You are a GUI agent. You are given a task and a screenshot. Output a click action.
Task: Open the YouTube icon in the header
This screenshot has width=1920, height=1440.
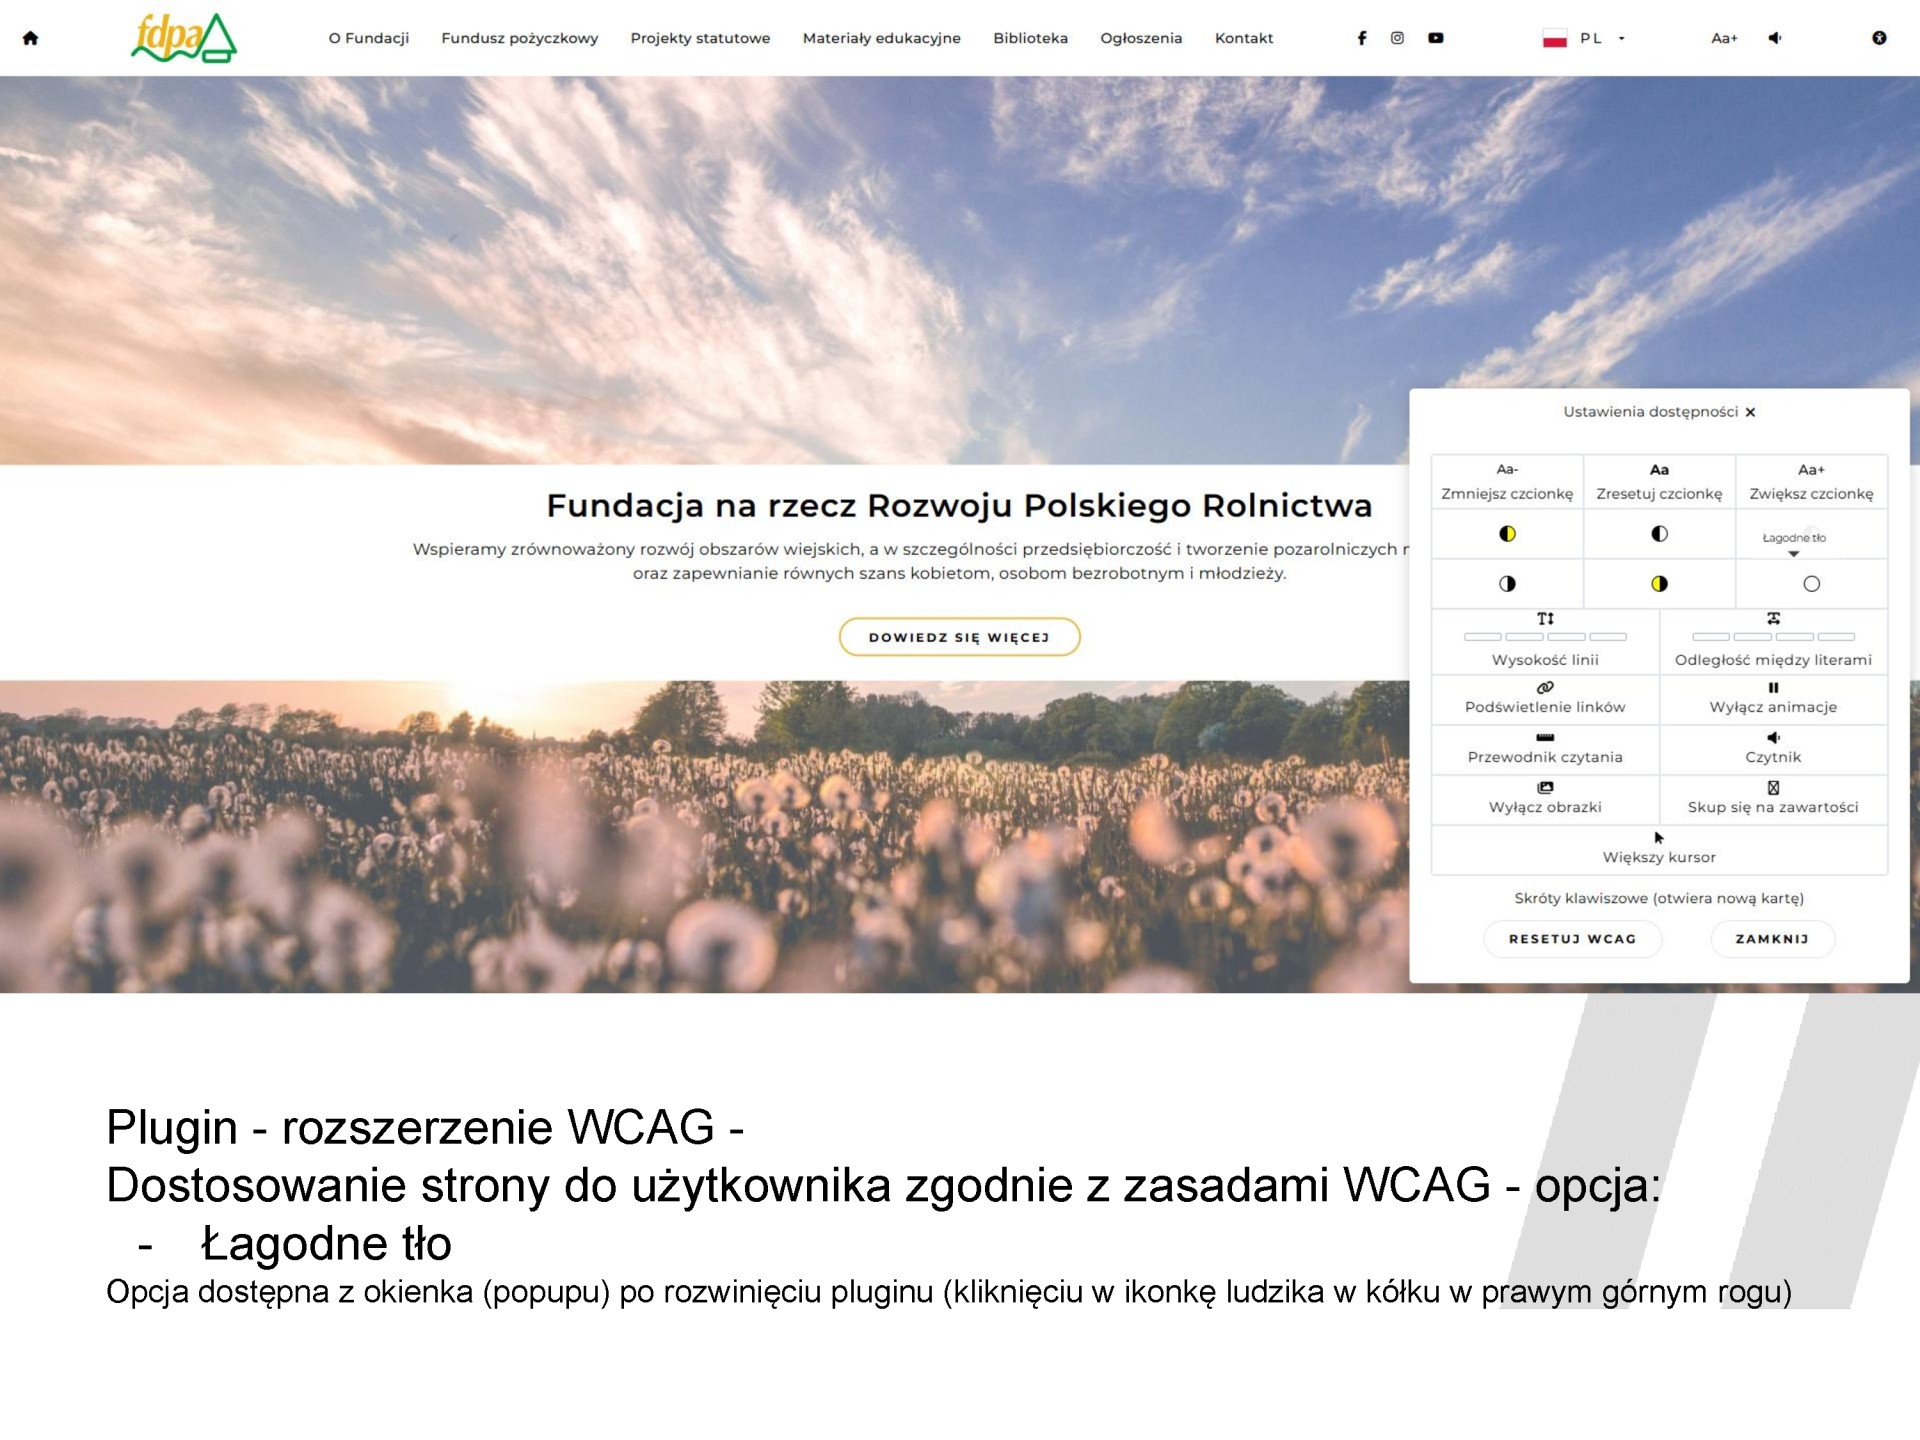(1435, 38)
